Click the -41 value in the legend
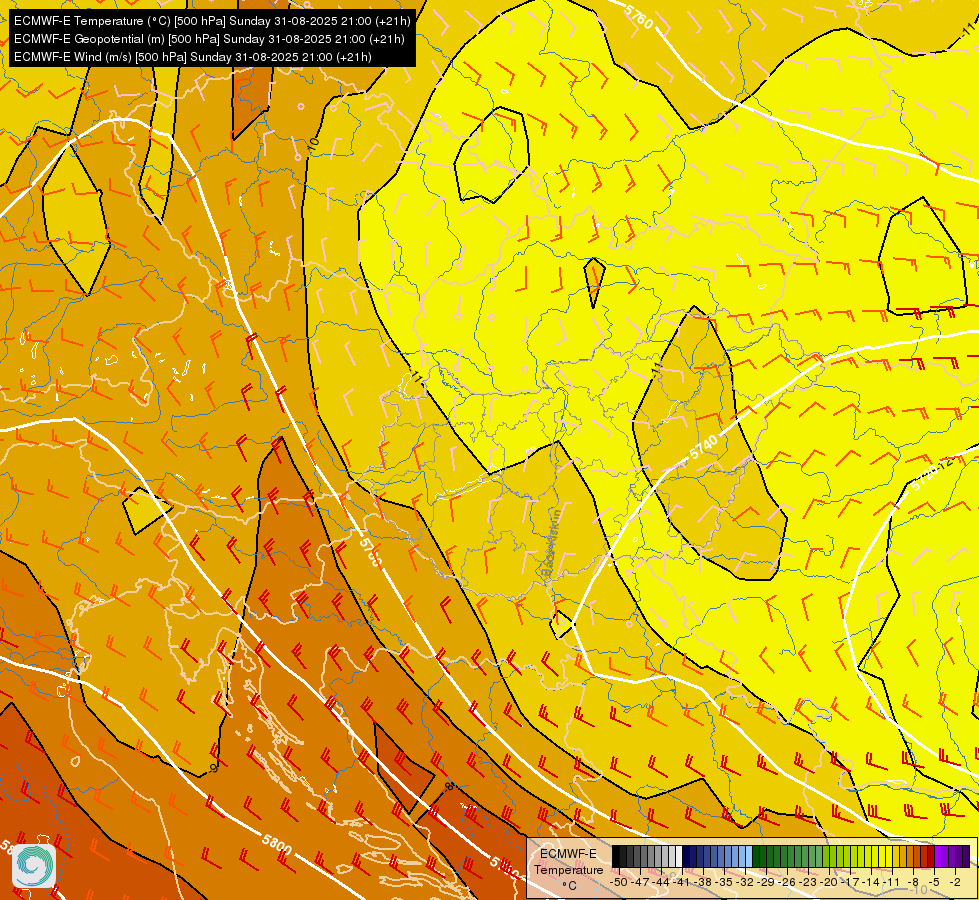Screen dimensions: 979x900 pyautogui.click(x=681, y=882)
